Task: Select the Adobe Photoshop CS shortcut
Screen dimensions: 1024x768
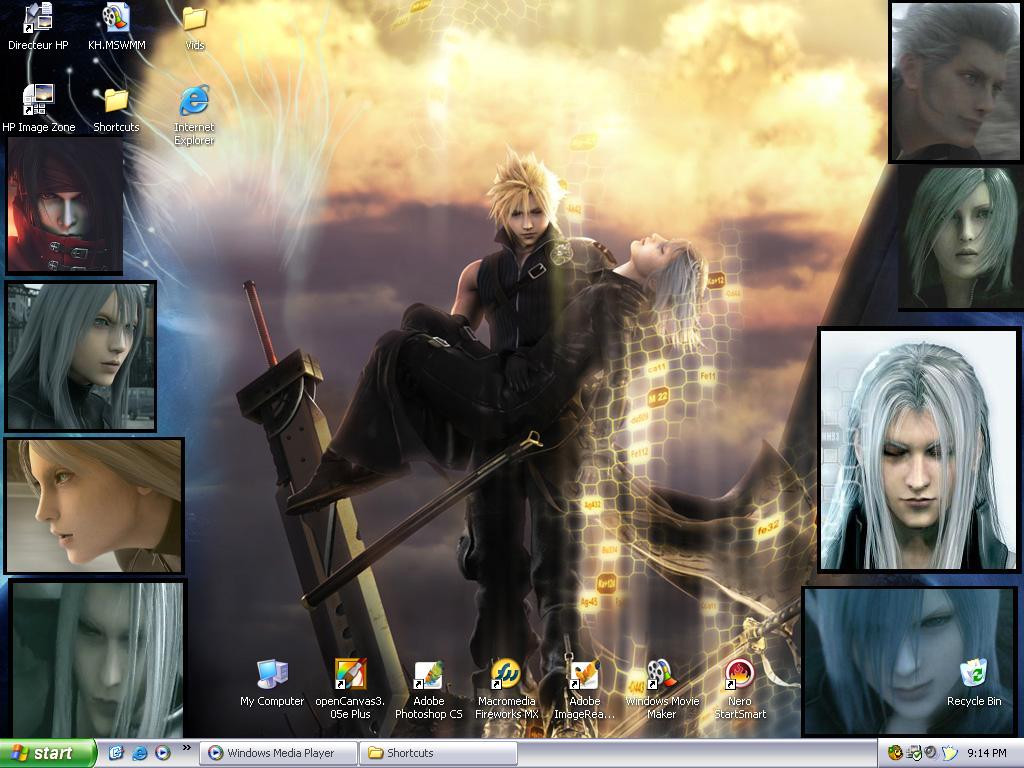Action: pos(428,690)
